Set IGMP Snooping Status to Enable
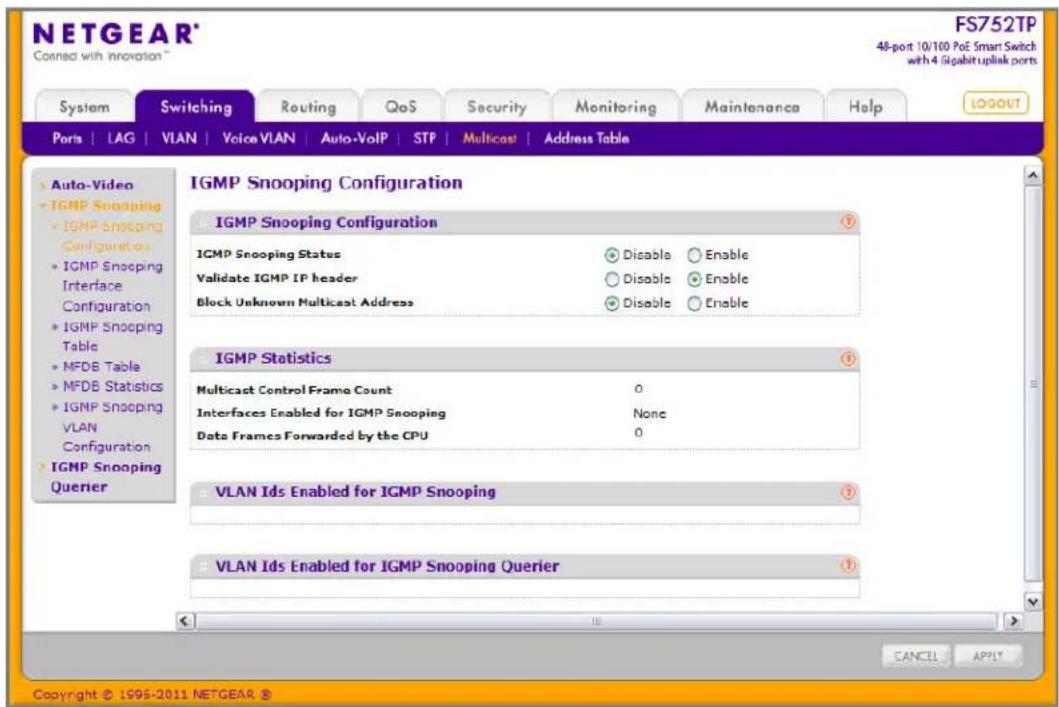The width and height of the screenshot is (1059, 707). pos(694,255)
